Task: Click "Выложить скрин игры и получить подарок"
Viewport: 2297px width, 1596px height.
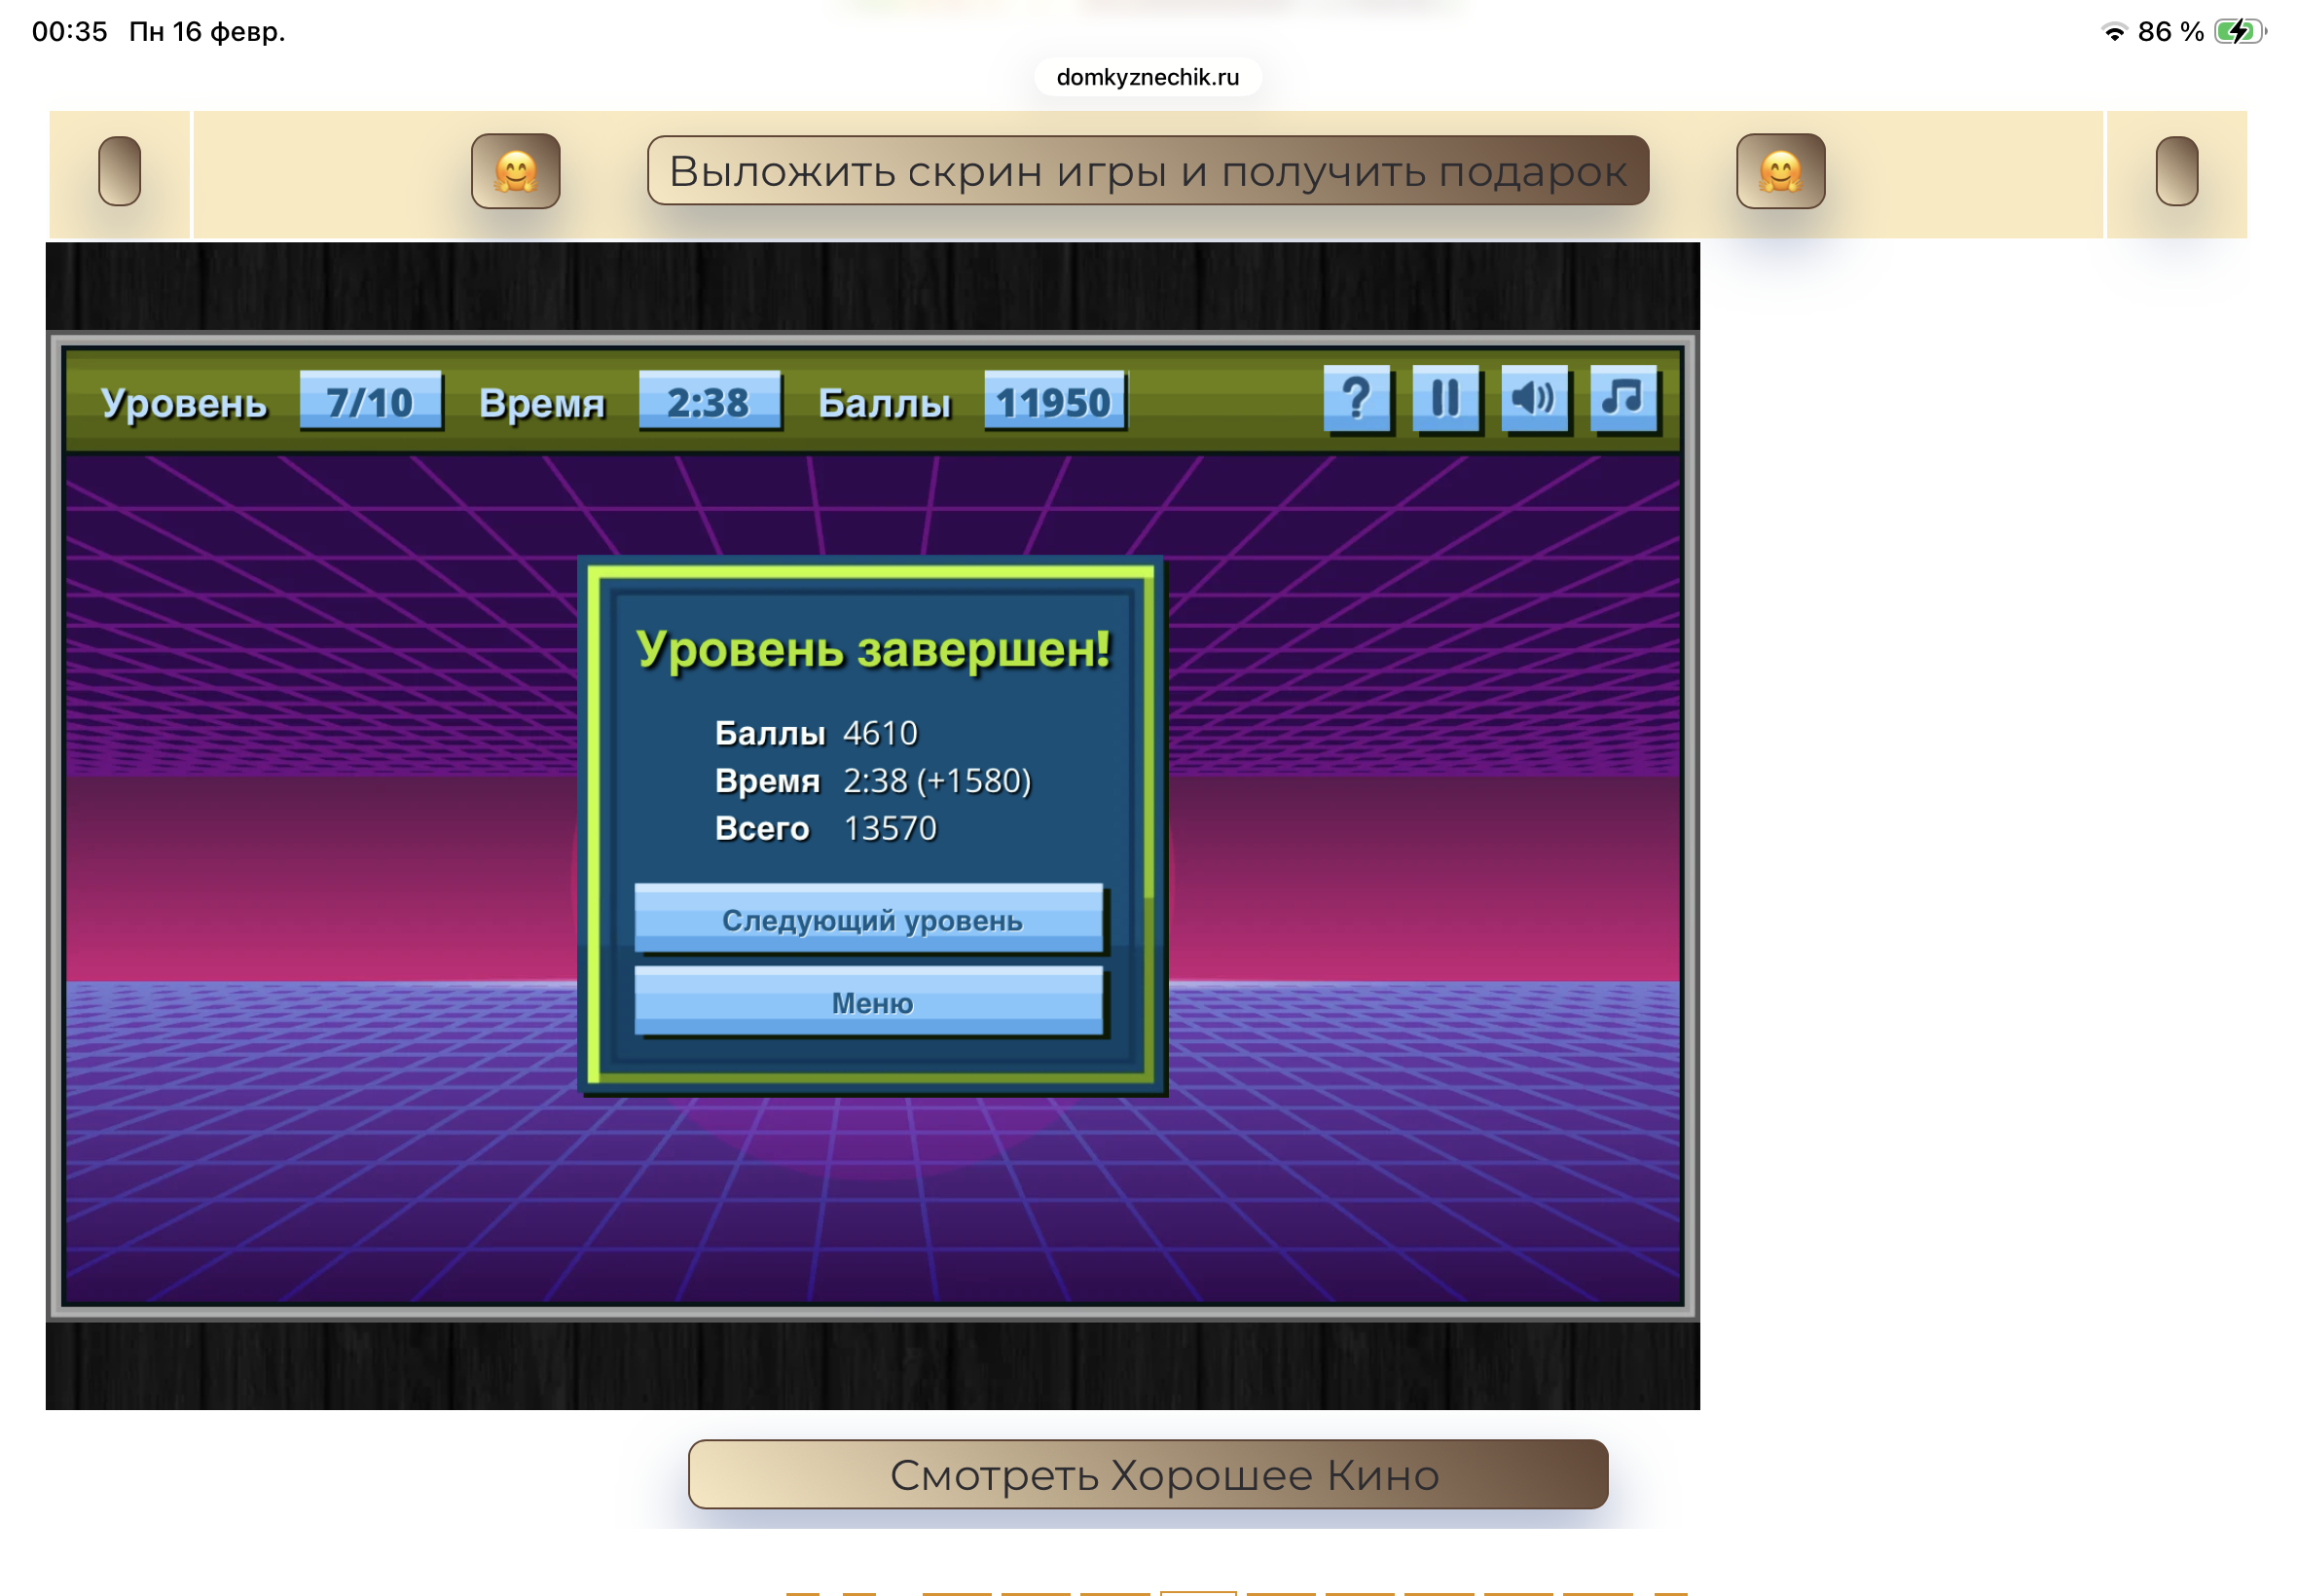Action: point(1147,171)
